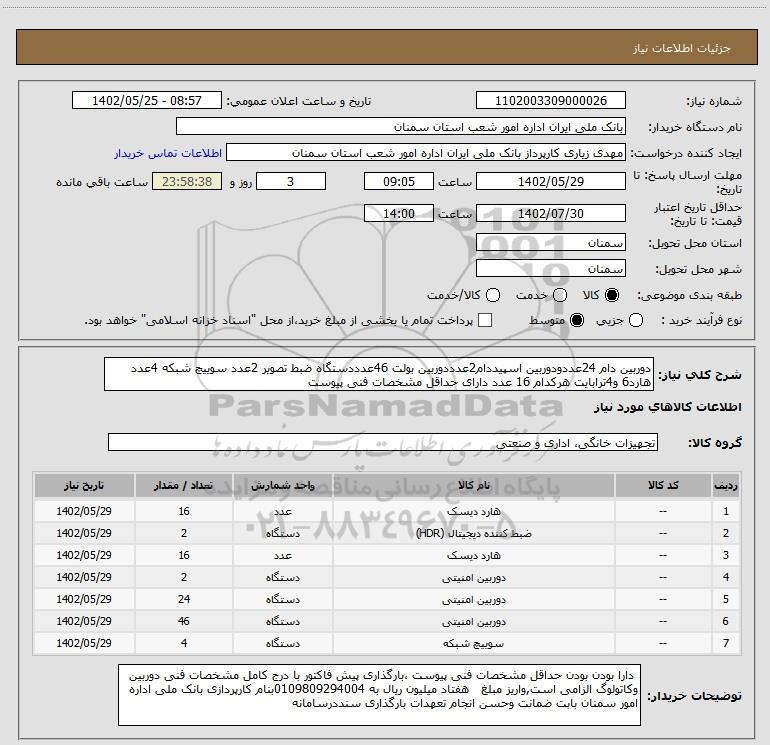Click row 1 need date 1402/05/29
The image size is (770, 745).
coord(84,511)
